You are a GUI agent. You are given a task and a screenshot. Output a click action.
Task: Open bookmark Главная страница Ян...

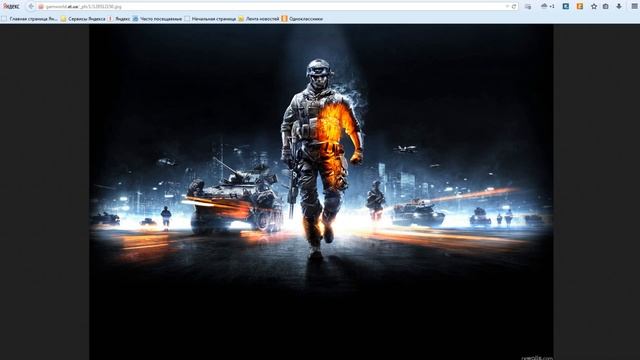coord(29,19)
